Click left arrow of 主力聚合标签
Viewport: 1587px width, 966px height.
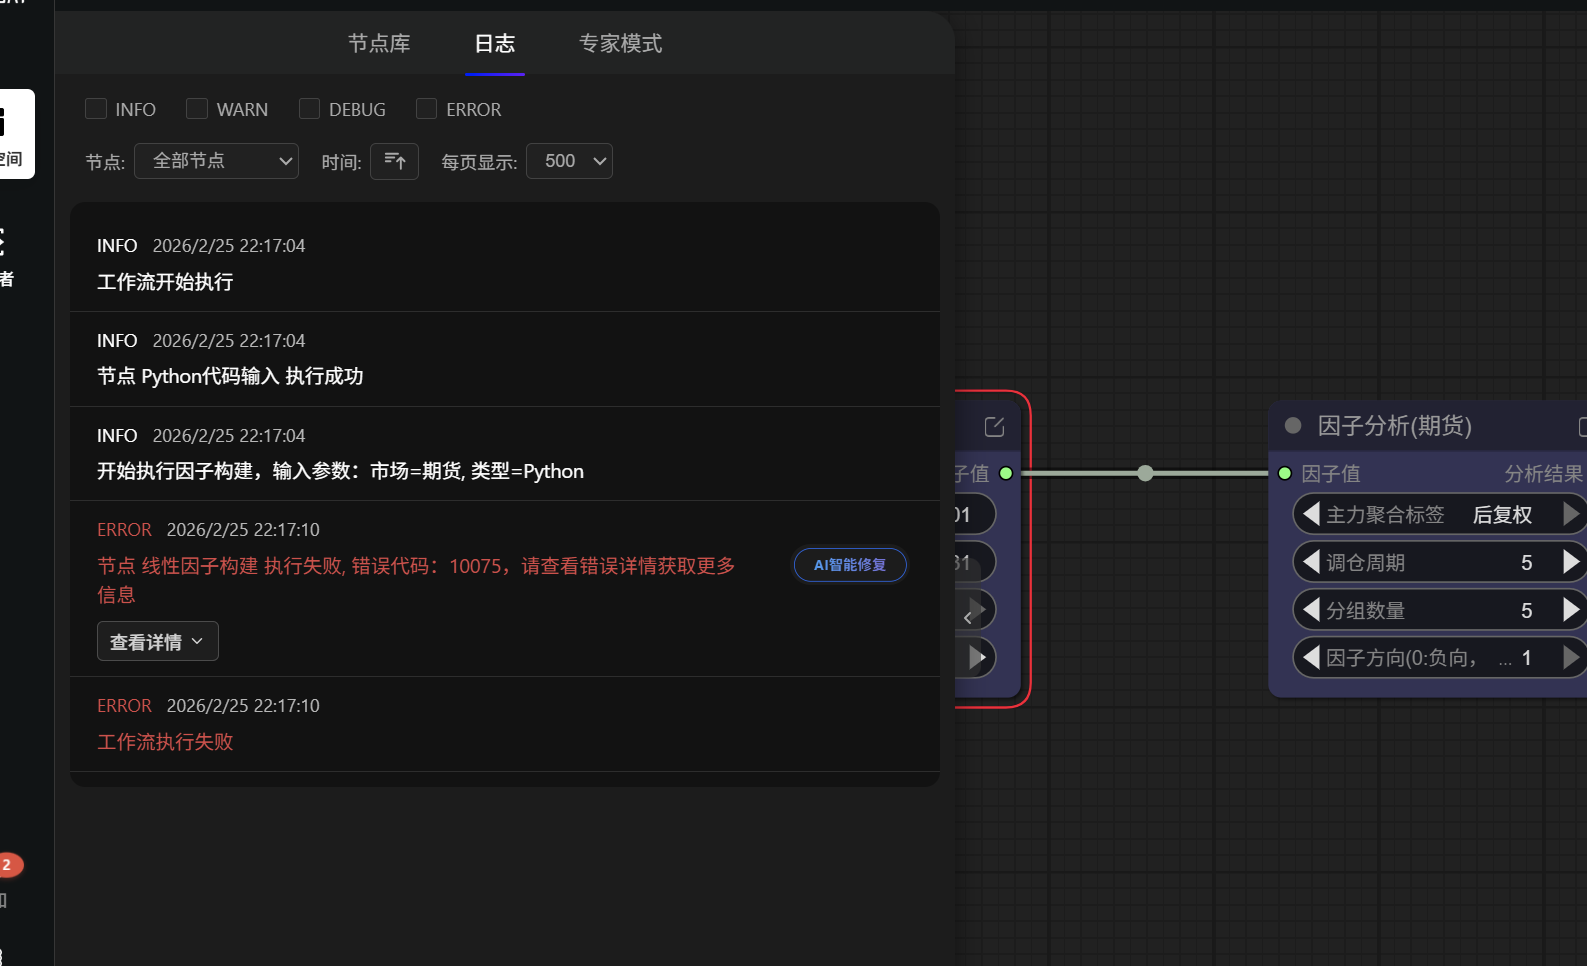pyautogui.click(x=1311, y=514)
